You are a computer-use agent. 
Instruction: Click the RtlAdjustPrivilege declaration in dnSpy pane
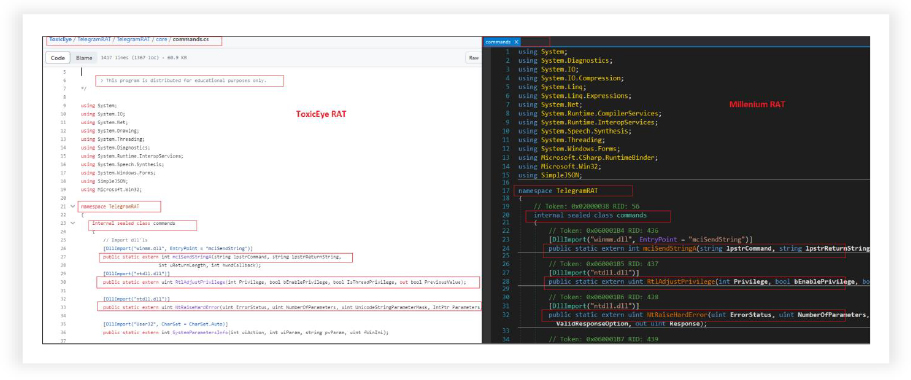[x=709, y=282]
